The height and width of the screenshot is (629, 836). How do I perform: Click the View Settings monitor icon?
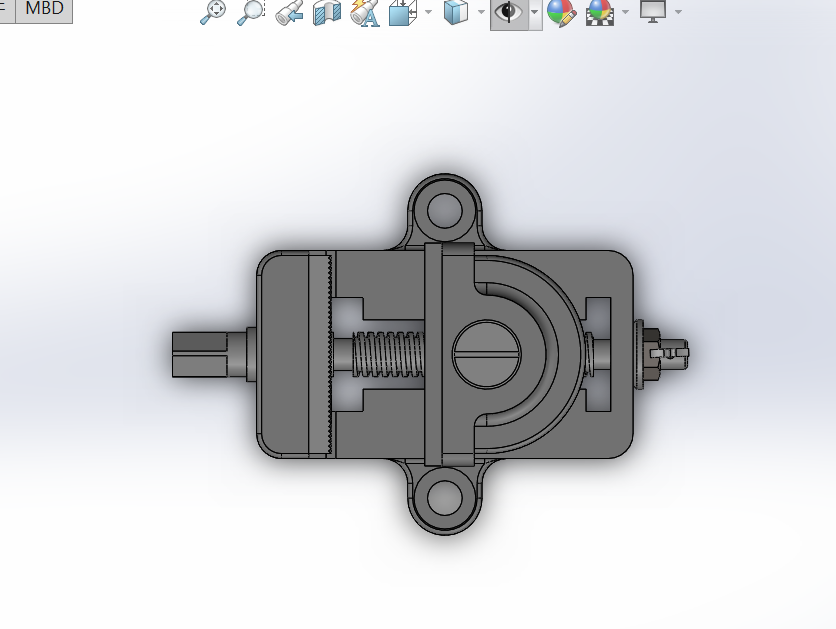[653, 12]
